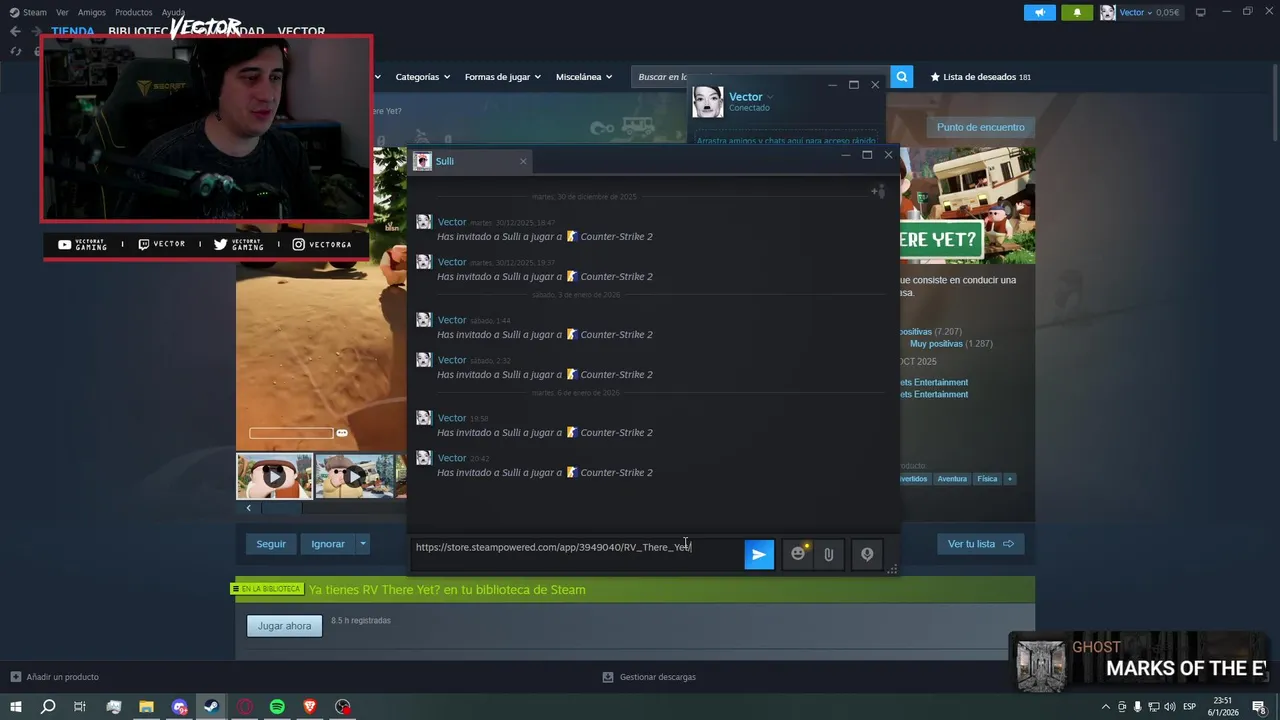This screenshot has width=1280, height=720.
Task: Click the video progress bar in game trailer
Action: (x=291, y=433)
